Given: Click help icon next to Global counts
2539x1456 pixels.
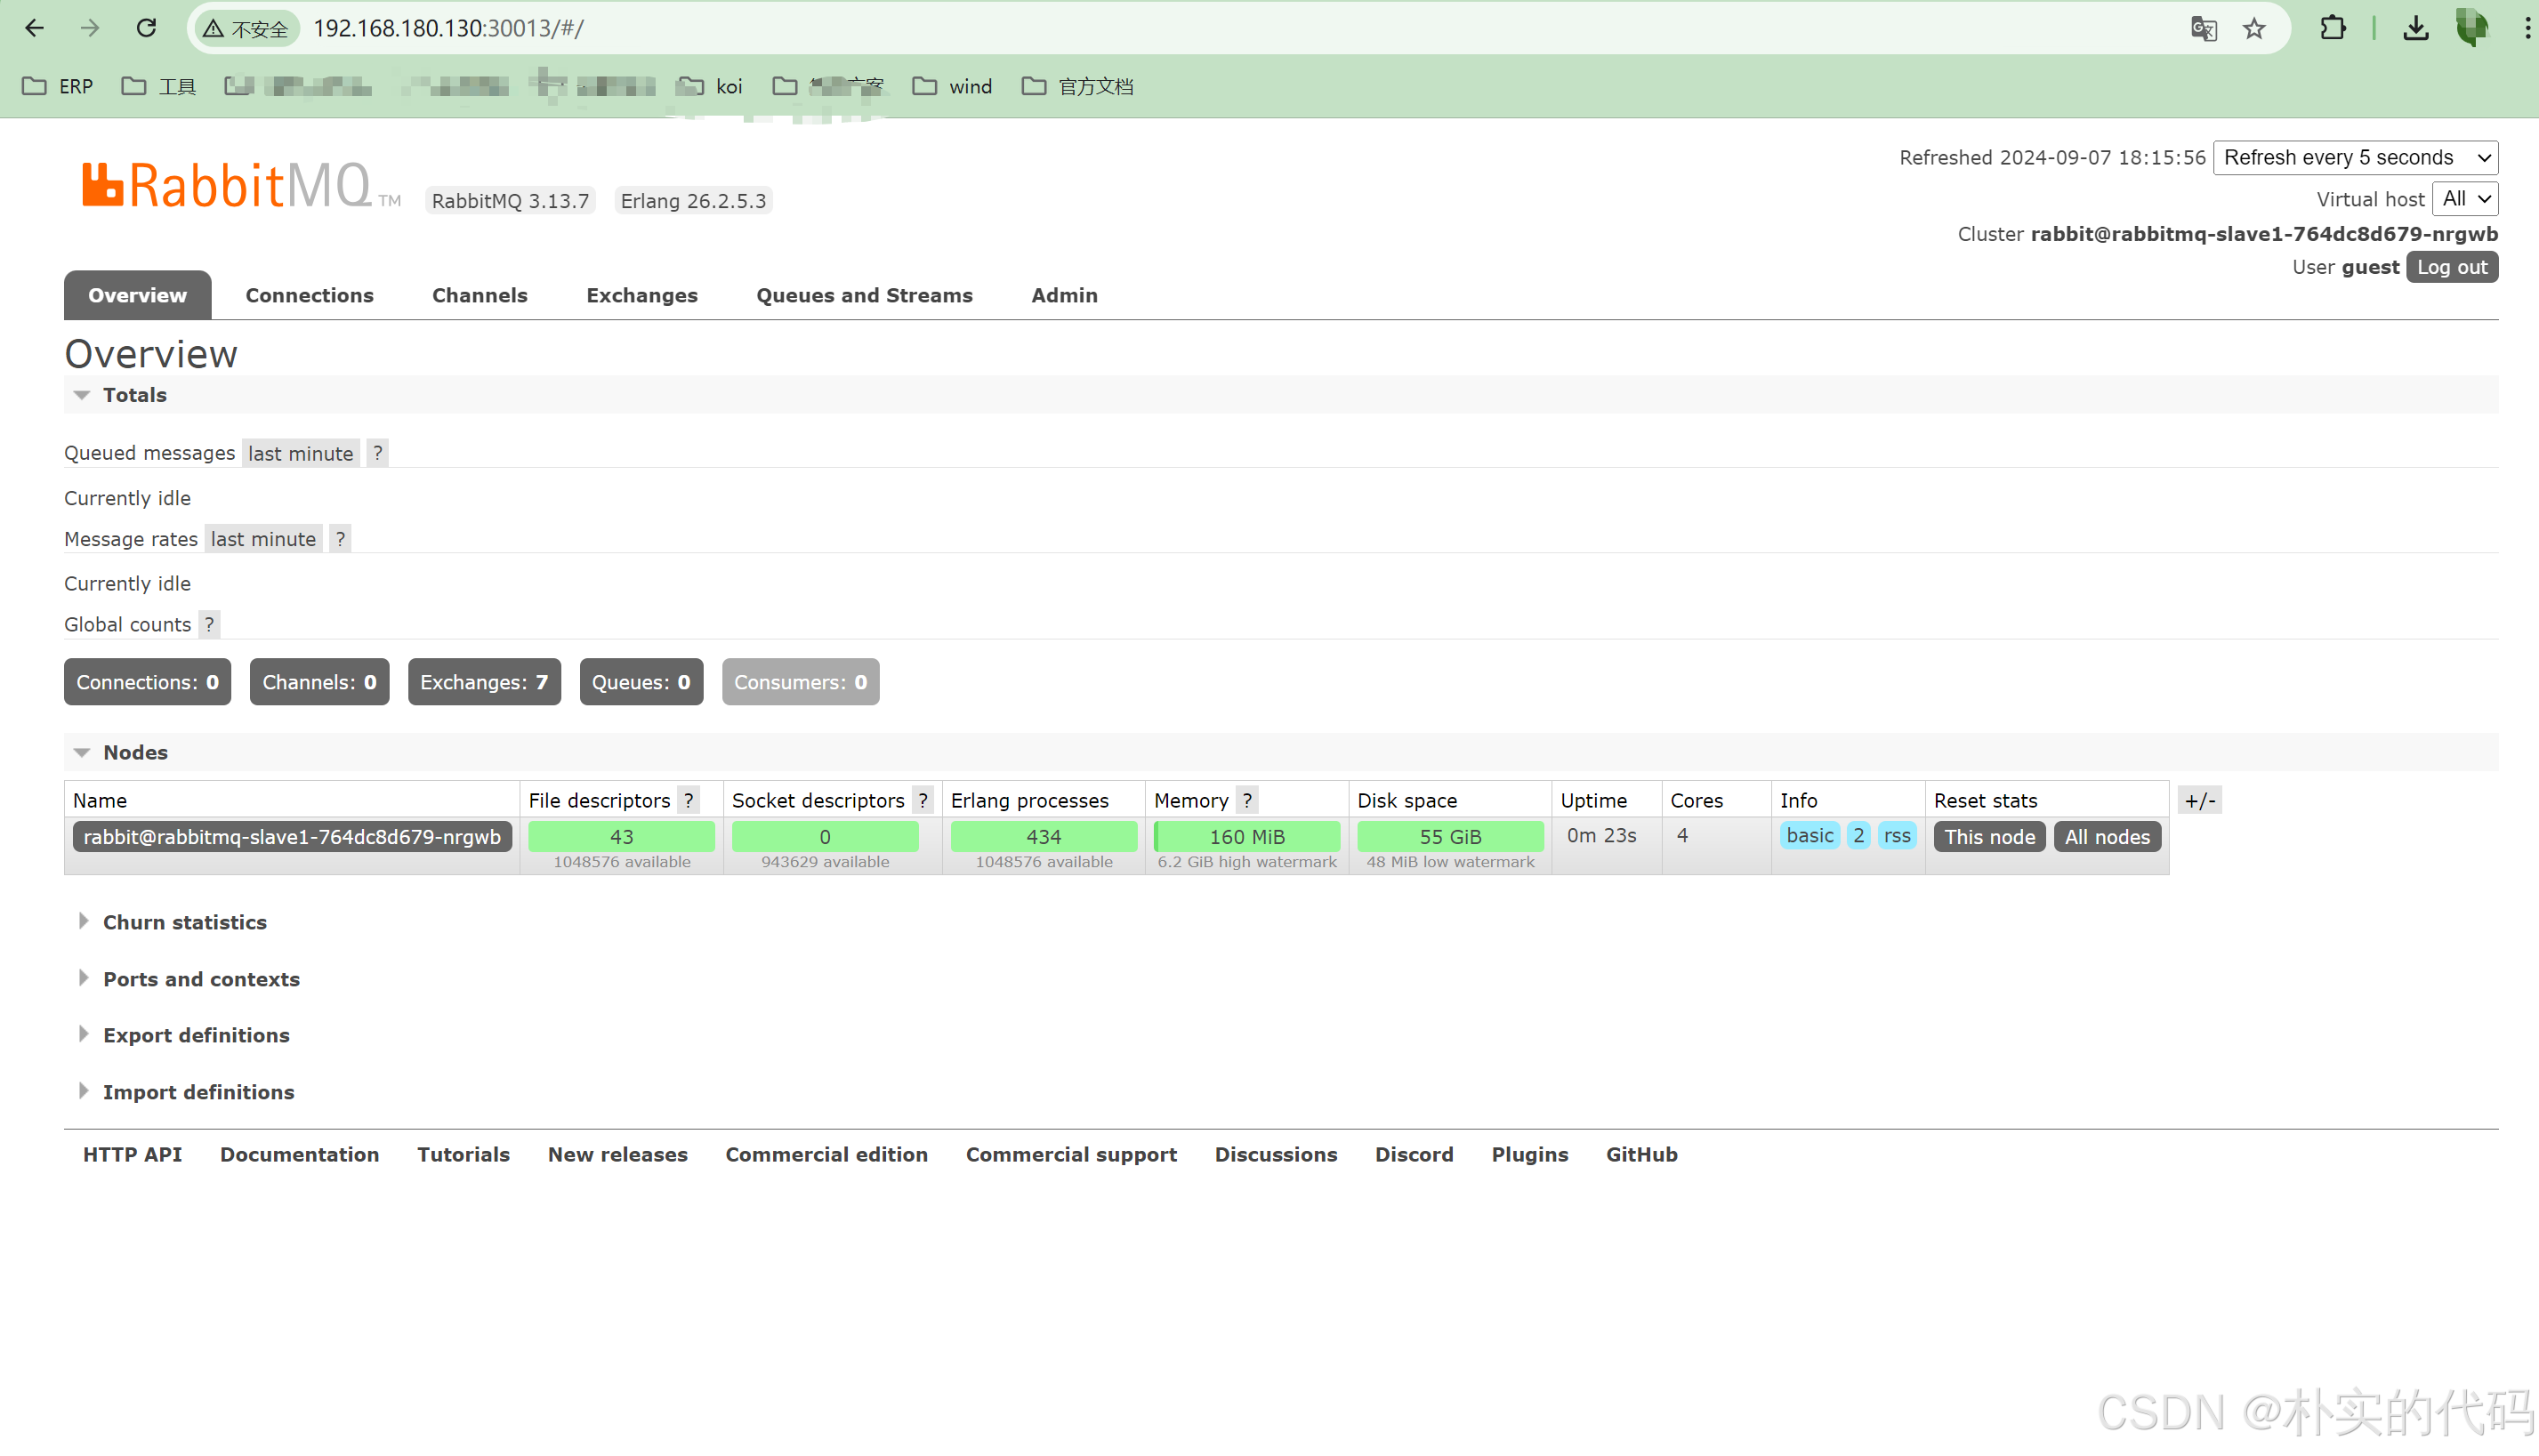Looking at the screenshot, I should 209,625.
